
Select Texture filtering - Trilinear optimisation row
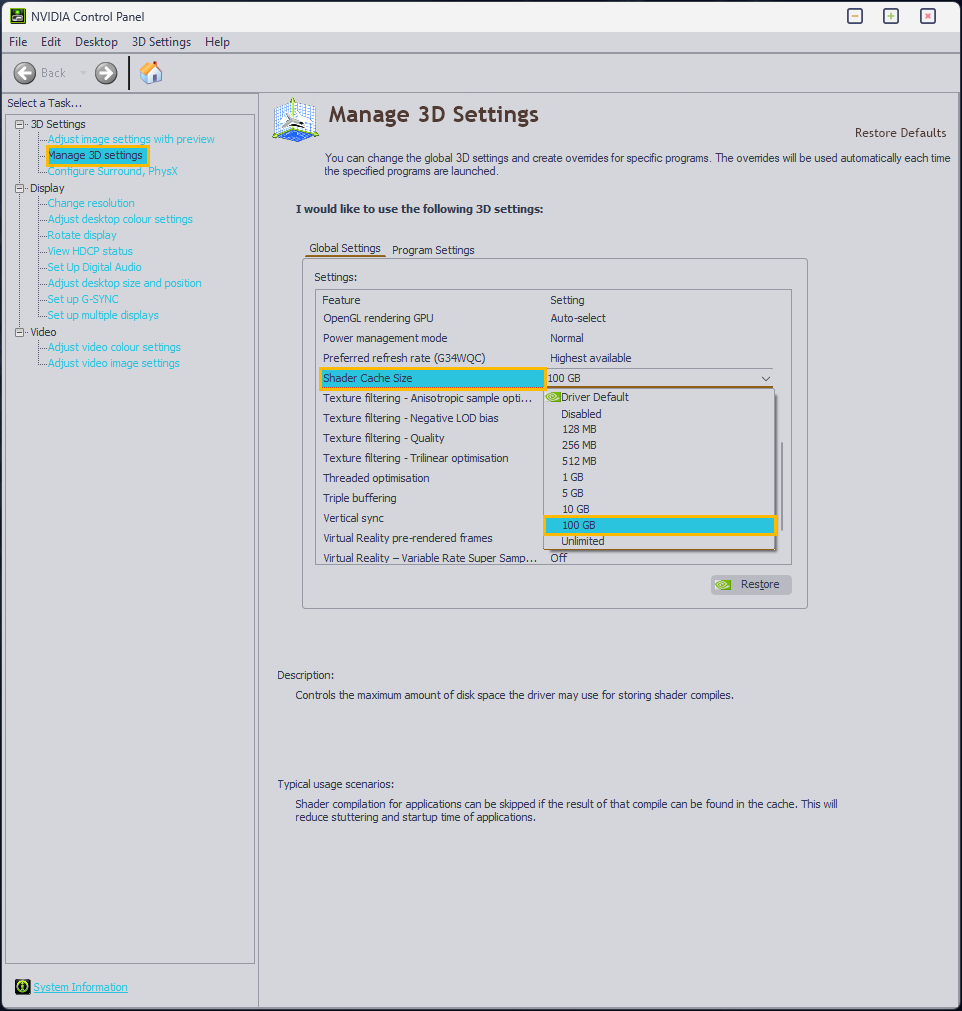pos(431,458)
